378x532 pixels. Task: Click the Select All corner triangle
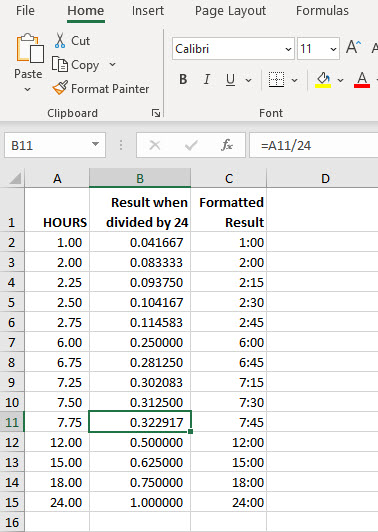[15, 178]
